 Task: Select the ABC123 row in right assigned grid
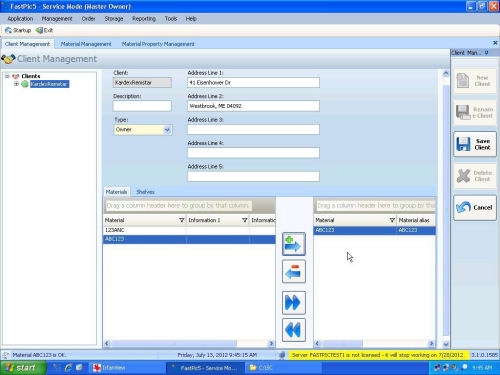[x=375, y=230]
